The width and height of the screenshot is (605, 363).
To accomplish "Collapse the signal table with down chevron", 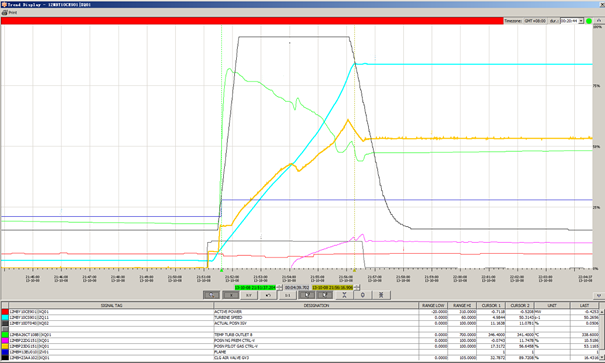I will pos(599,295).
